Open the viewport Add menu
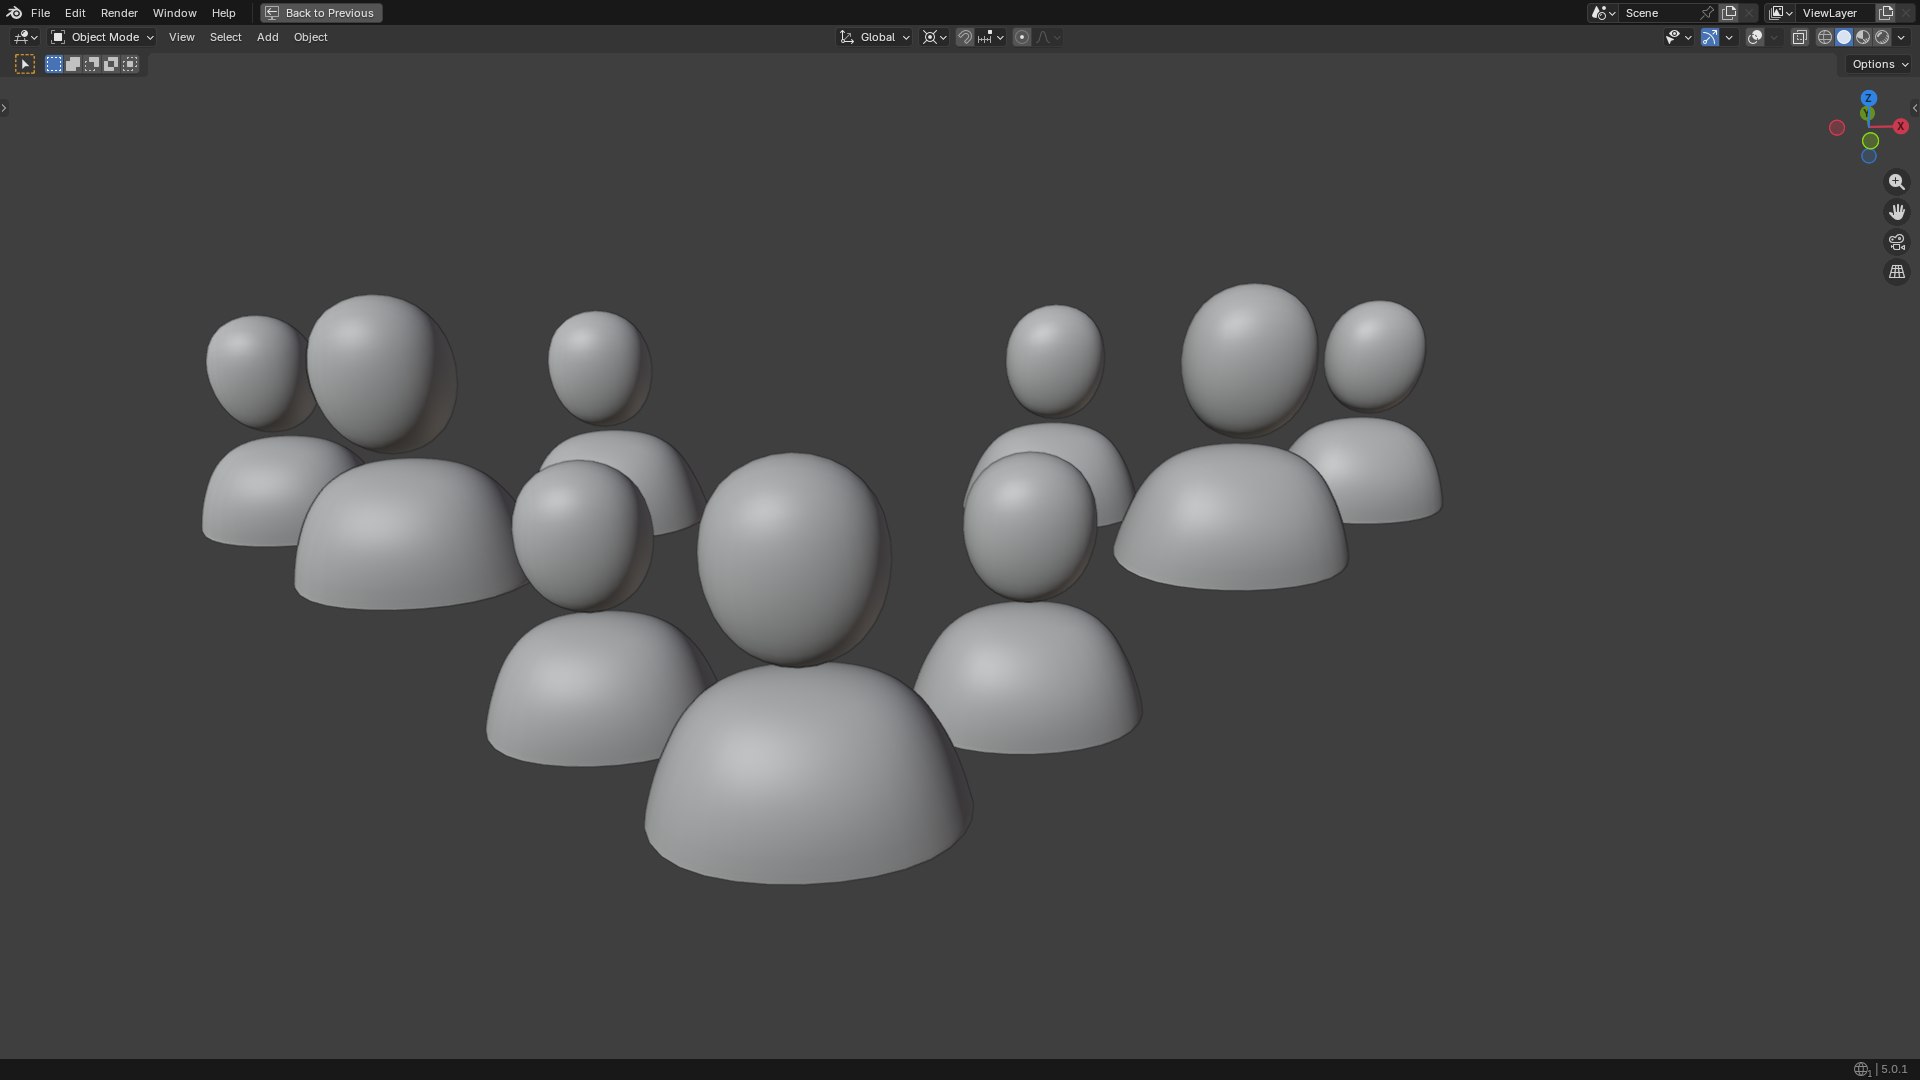 [267, 37]
